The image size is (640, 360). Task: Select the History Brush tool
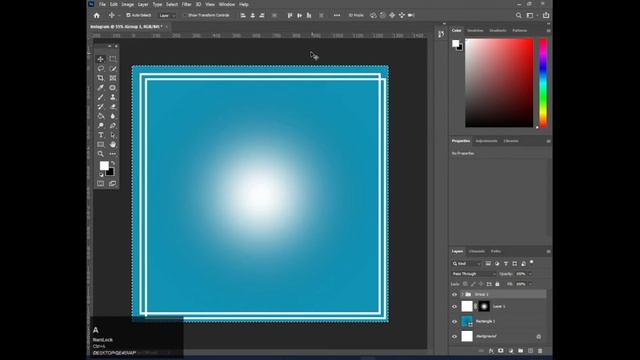click(100, 107)
